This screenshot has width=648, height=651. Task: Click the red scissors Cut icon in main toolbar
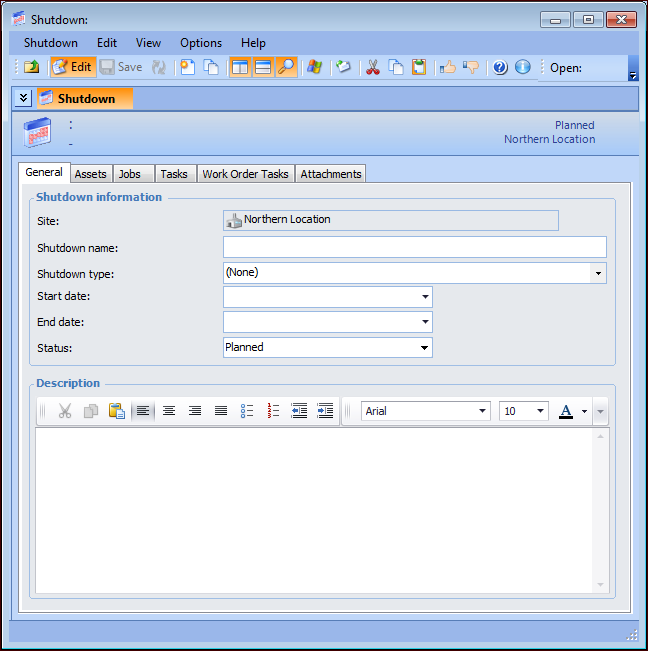pos(373,67)
